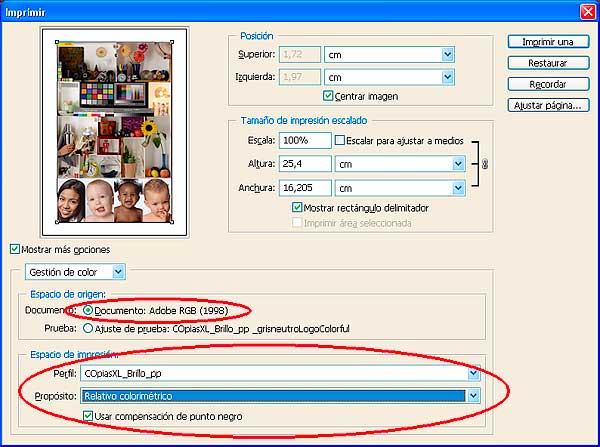Image resolution: width=600 pixels, height=447 pixels.
Task: Open the Superior units dropdown
Action: coord(447,55)
